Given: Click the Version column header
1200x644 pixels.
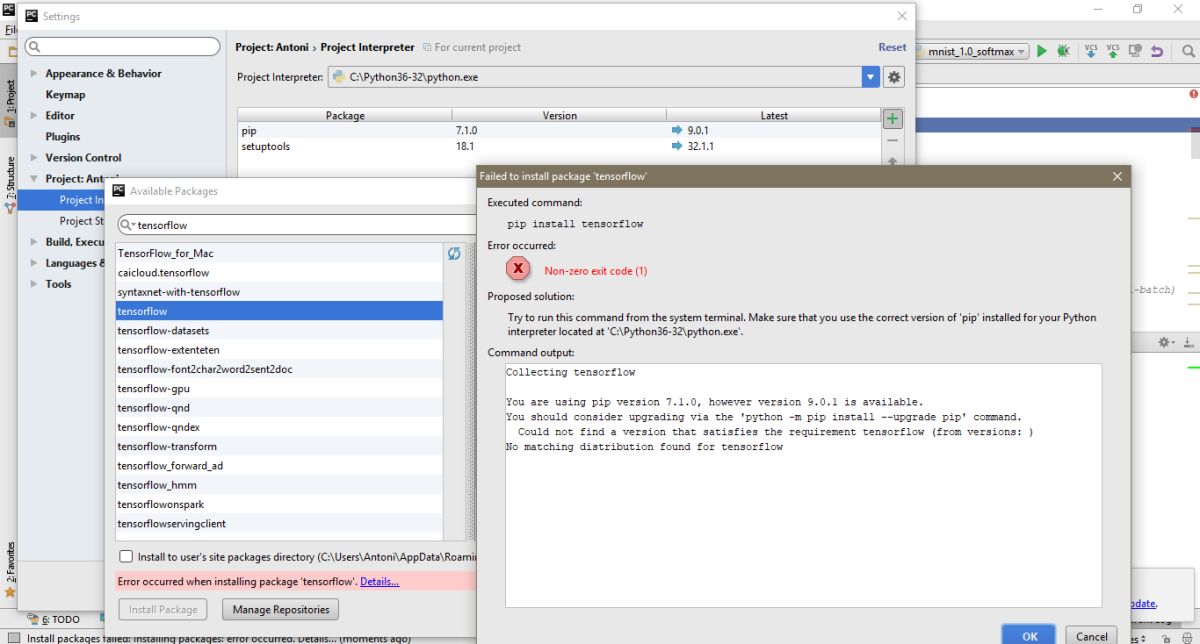Looking at the screenshot, I should click(x=559, y=115).
